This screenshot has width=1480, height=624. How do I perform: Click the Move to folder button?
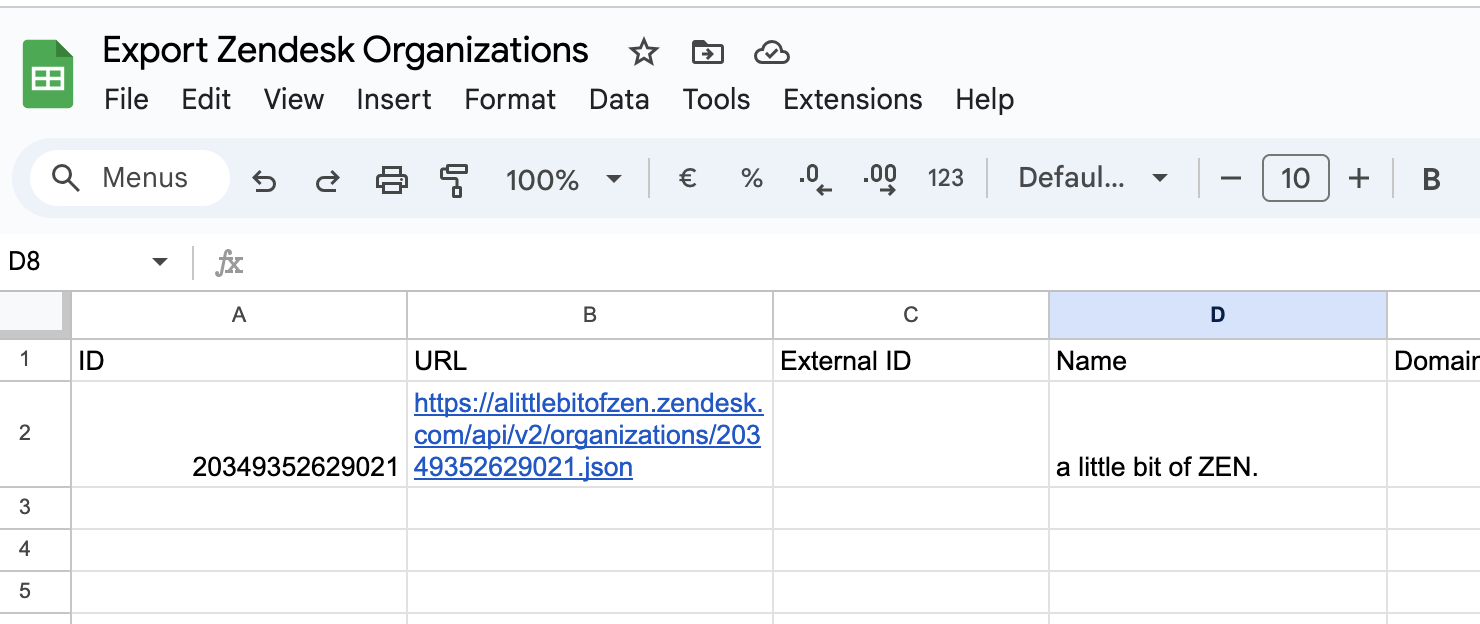coord(708,52)
